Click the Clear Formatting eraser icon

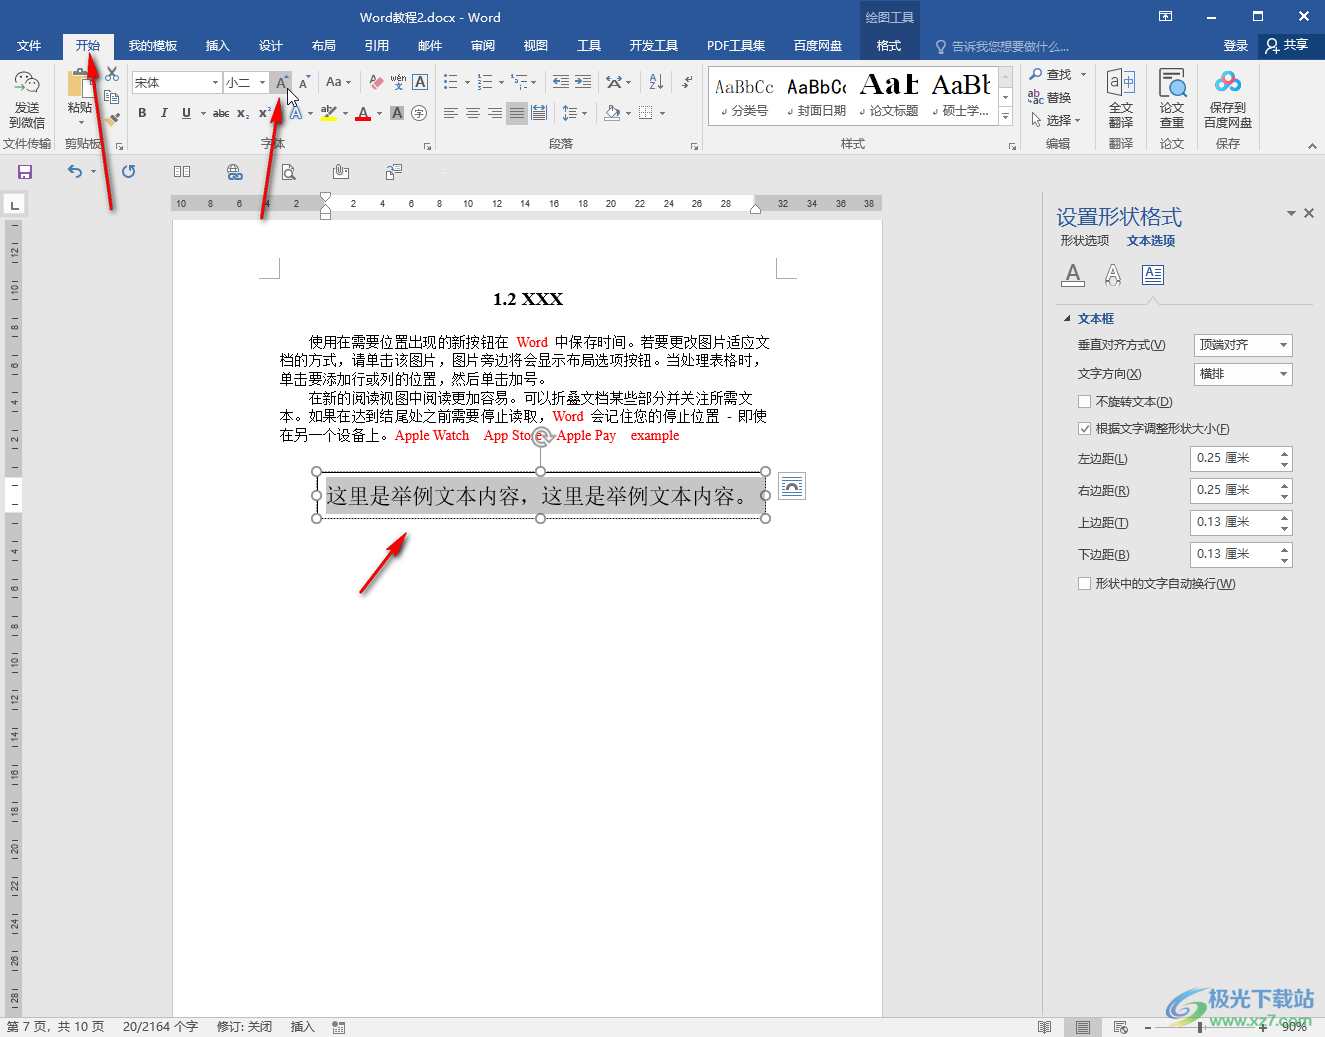(376, 82)
